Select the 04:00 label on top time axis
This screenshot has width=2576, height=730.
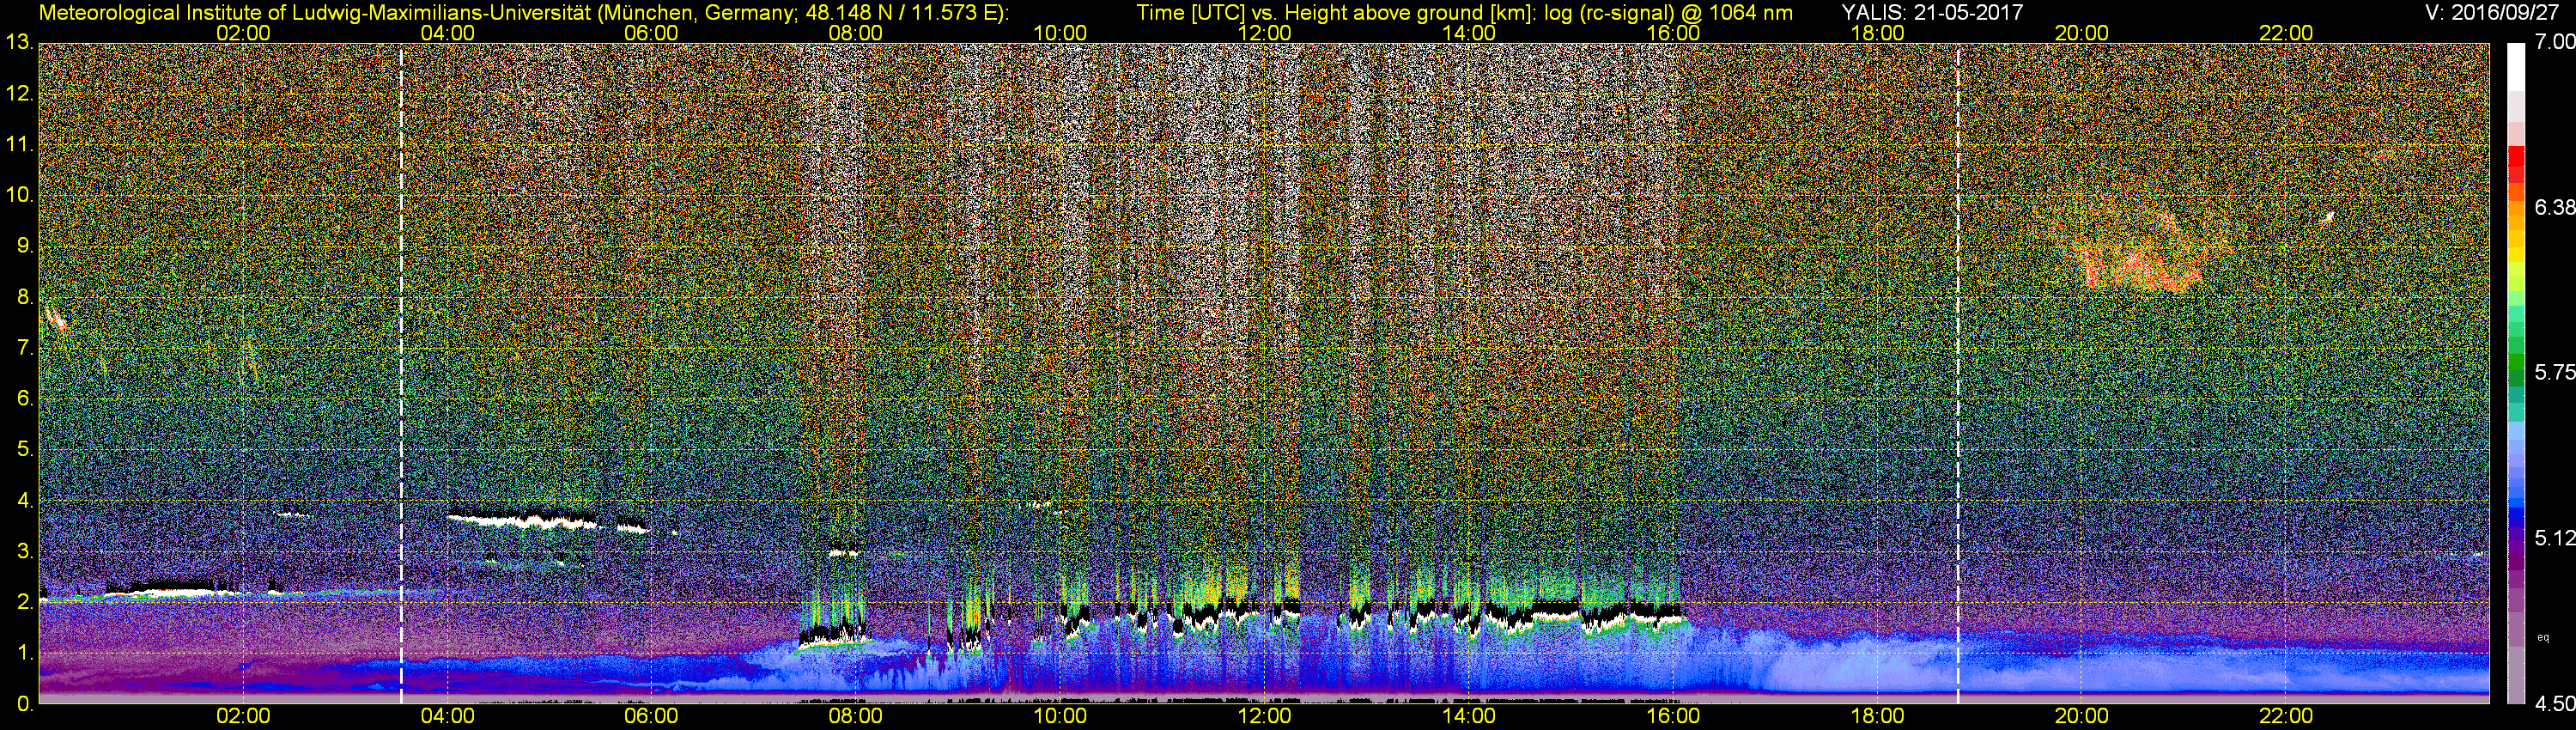click(x=447, y=33)
